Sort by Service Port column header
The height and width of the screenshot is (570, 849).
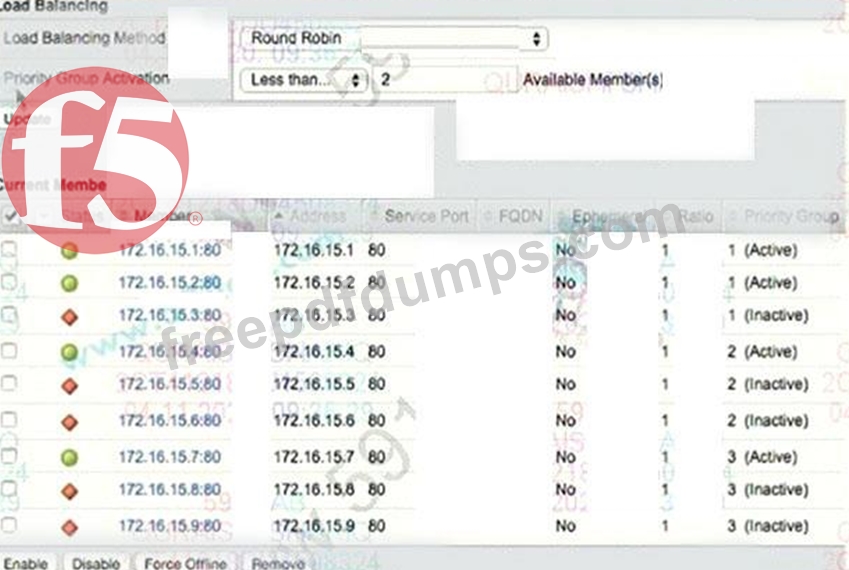[x=425, y=216]
